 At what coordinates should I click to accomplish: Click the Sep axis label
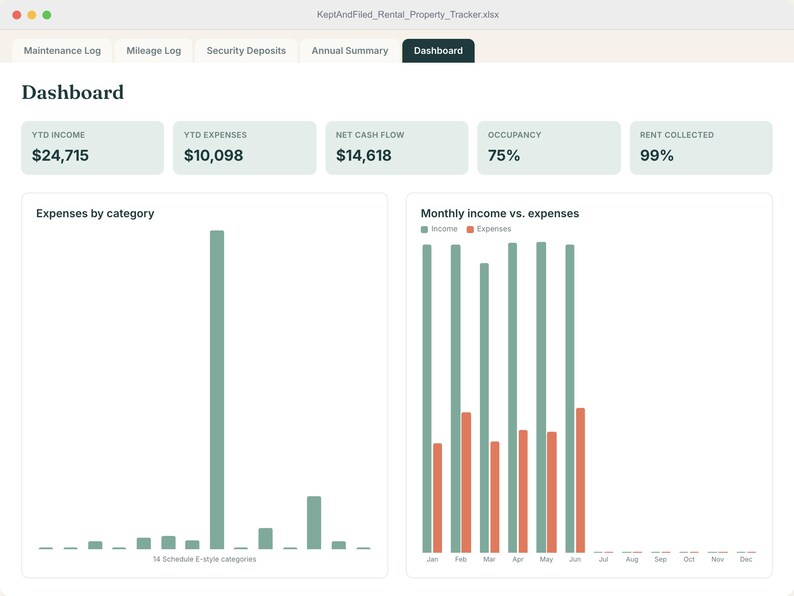(660, 560)
